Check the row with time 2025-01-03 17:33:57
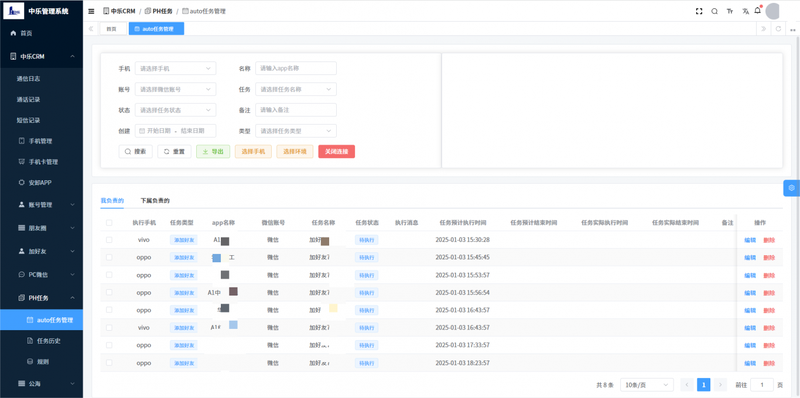 pyautogui.click(x=109, y=345)
